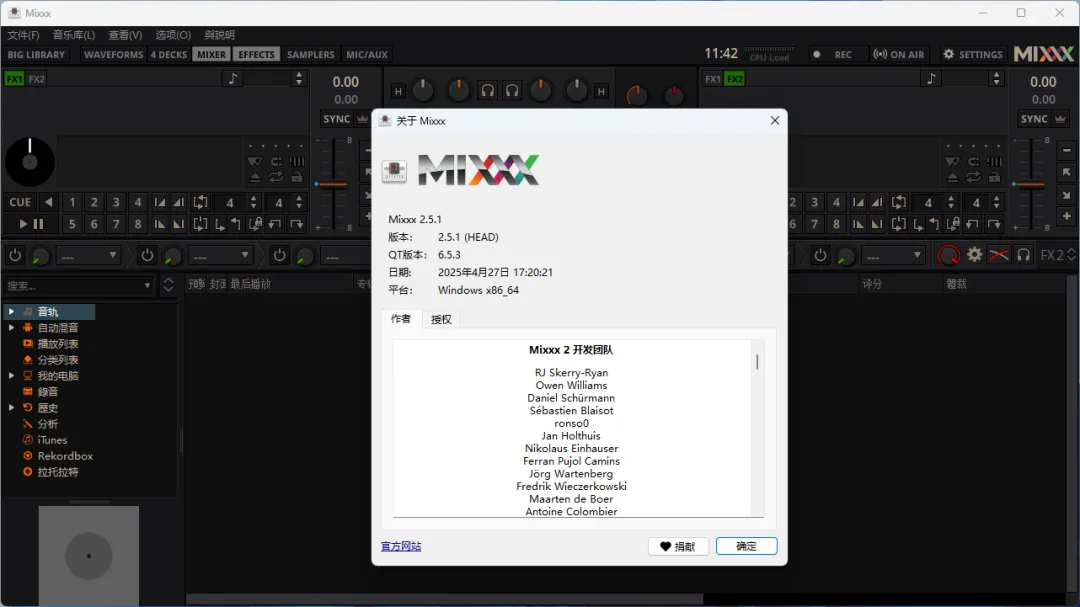Close the 关于 Mixxx dialog
The width and height of the screenshot is (1080, 607).
click(x=775, y=121)
